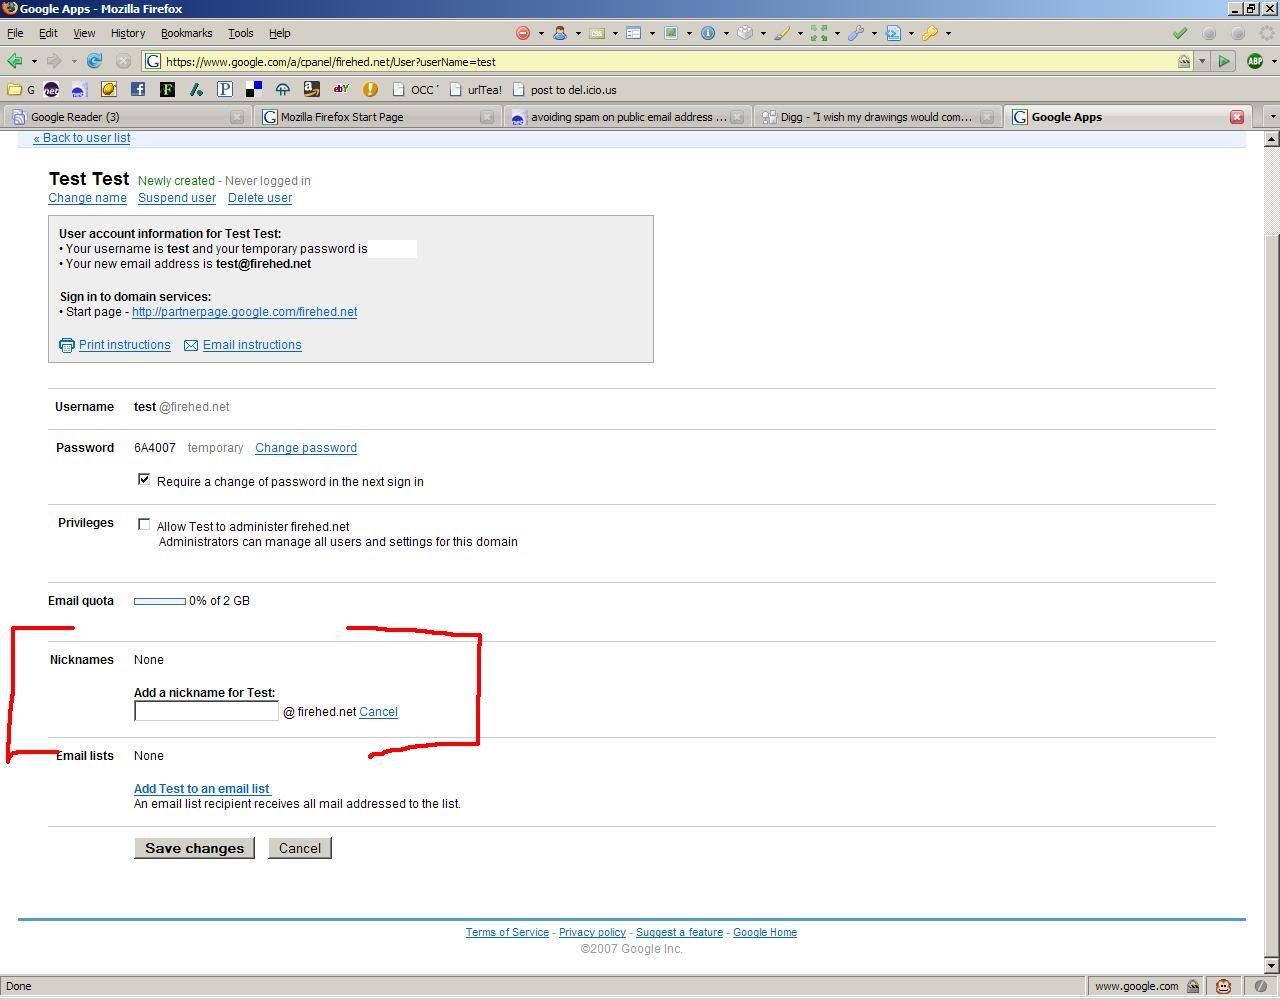
Task: Uncheck Require a change of password
Action: (x=144, y=480)
